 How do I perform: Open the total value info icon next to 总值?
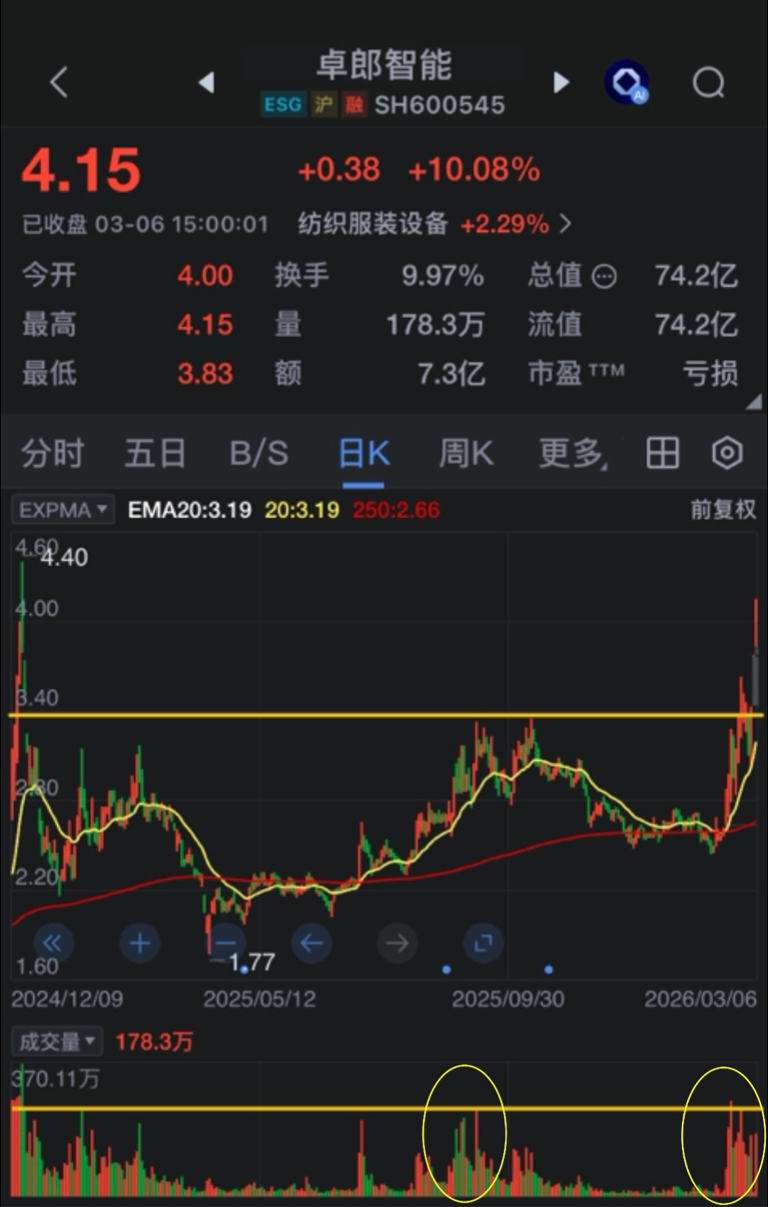(604, 276)
